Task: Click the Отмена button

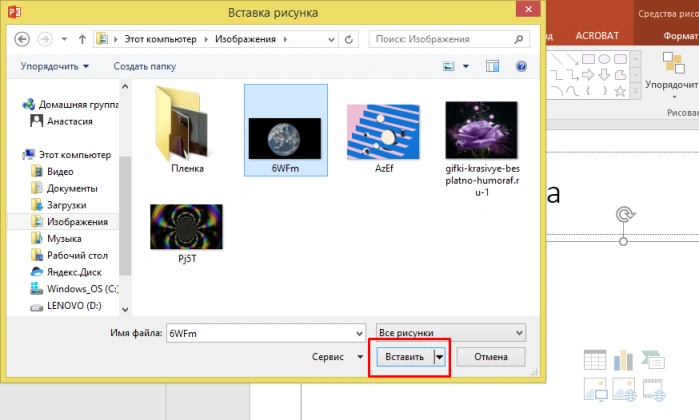Action: pyautogui.click(x=491, y=357)
